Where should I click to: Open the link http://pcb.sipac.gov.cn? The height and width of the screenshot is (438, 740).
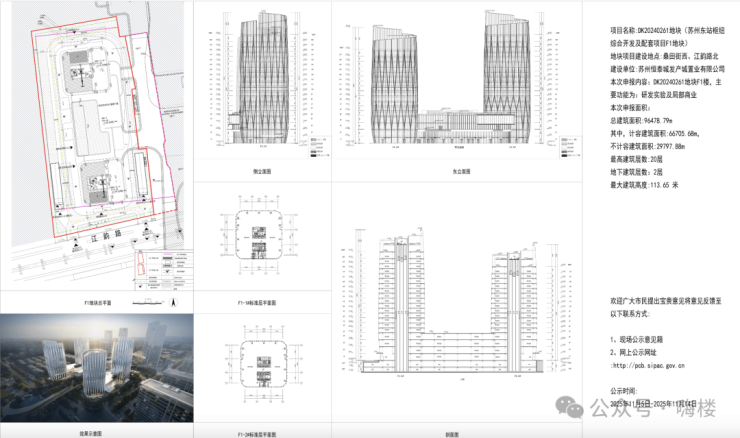[x=647, y=365]
